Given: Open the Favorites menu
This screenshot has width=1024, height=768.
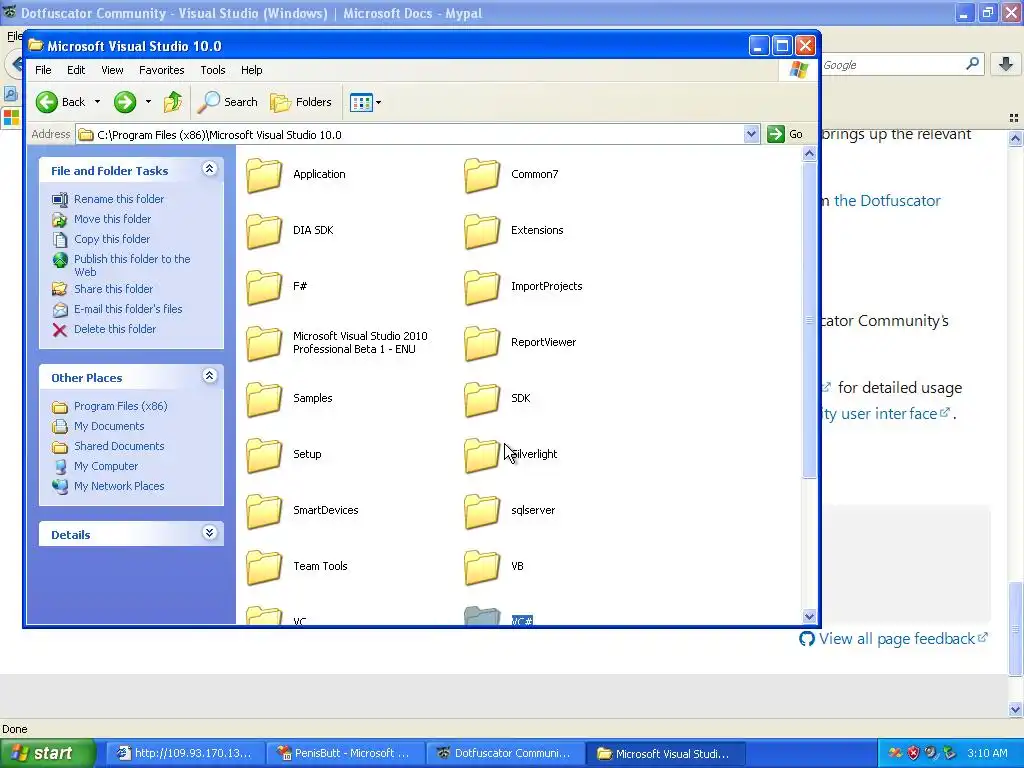Looking at the screenshot, I should click(161, 70).
